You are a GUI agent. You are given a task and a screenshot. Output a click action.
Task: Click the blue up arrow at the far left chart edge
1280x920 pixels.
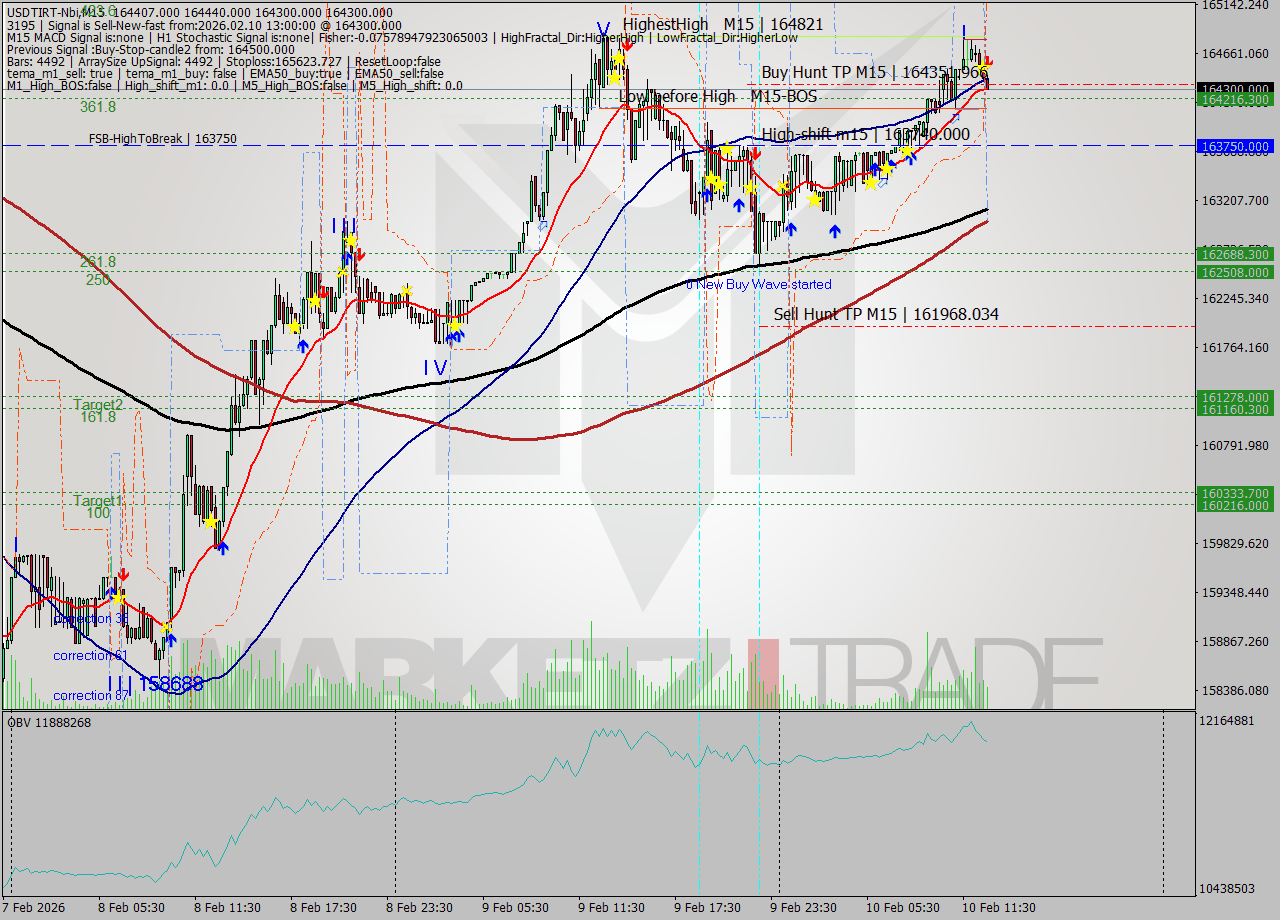tap(14, 545)
